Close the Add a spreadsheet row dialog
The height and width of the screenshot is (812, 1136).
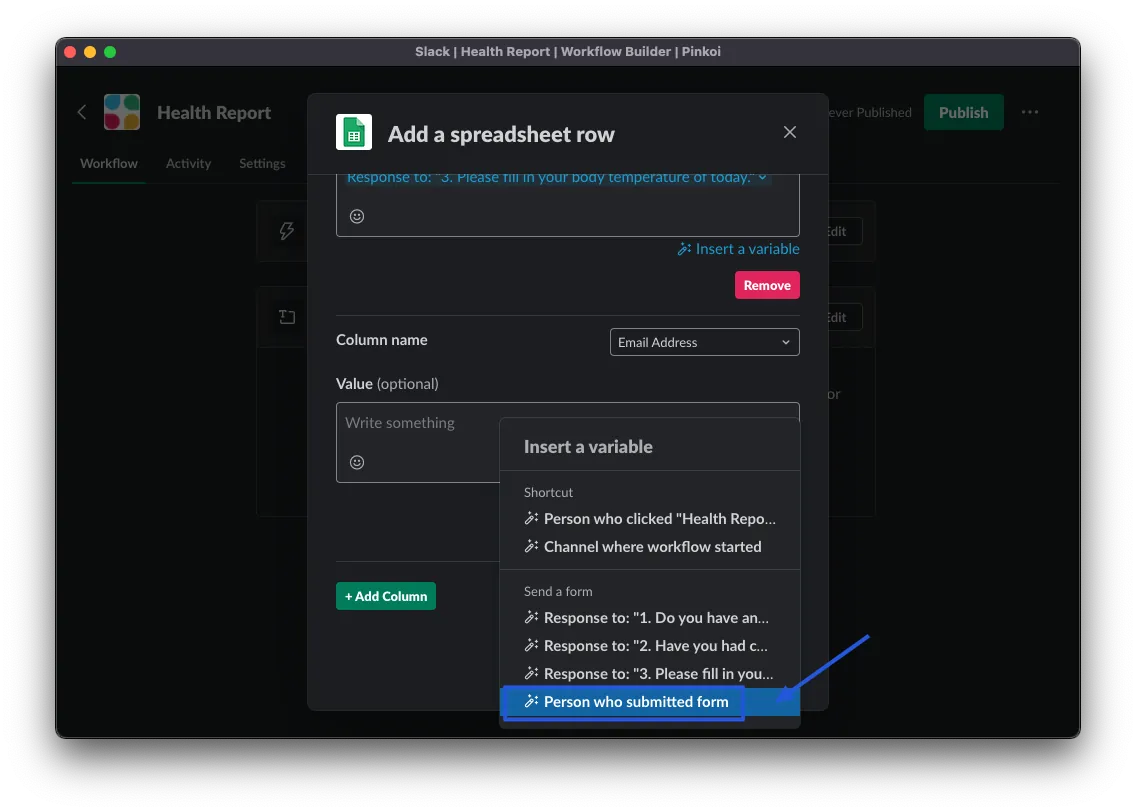(790, 132)
